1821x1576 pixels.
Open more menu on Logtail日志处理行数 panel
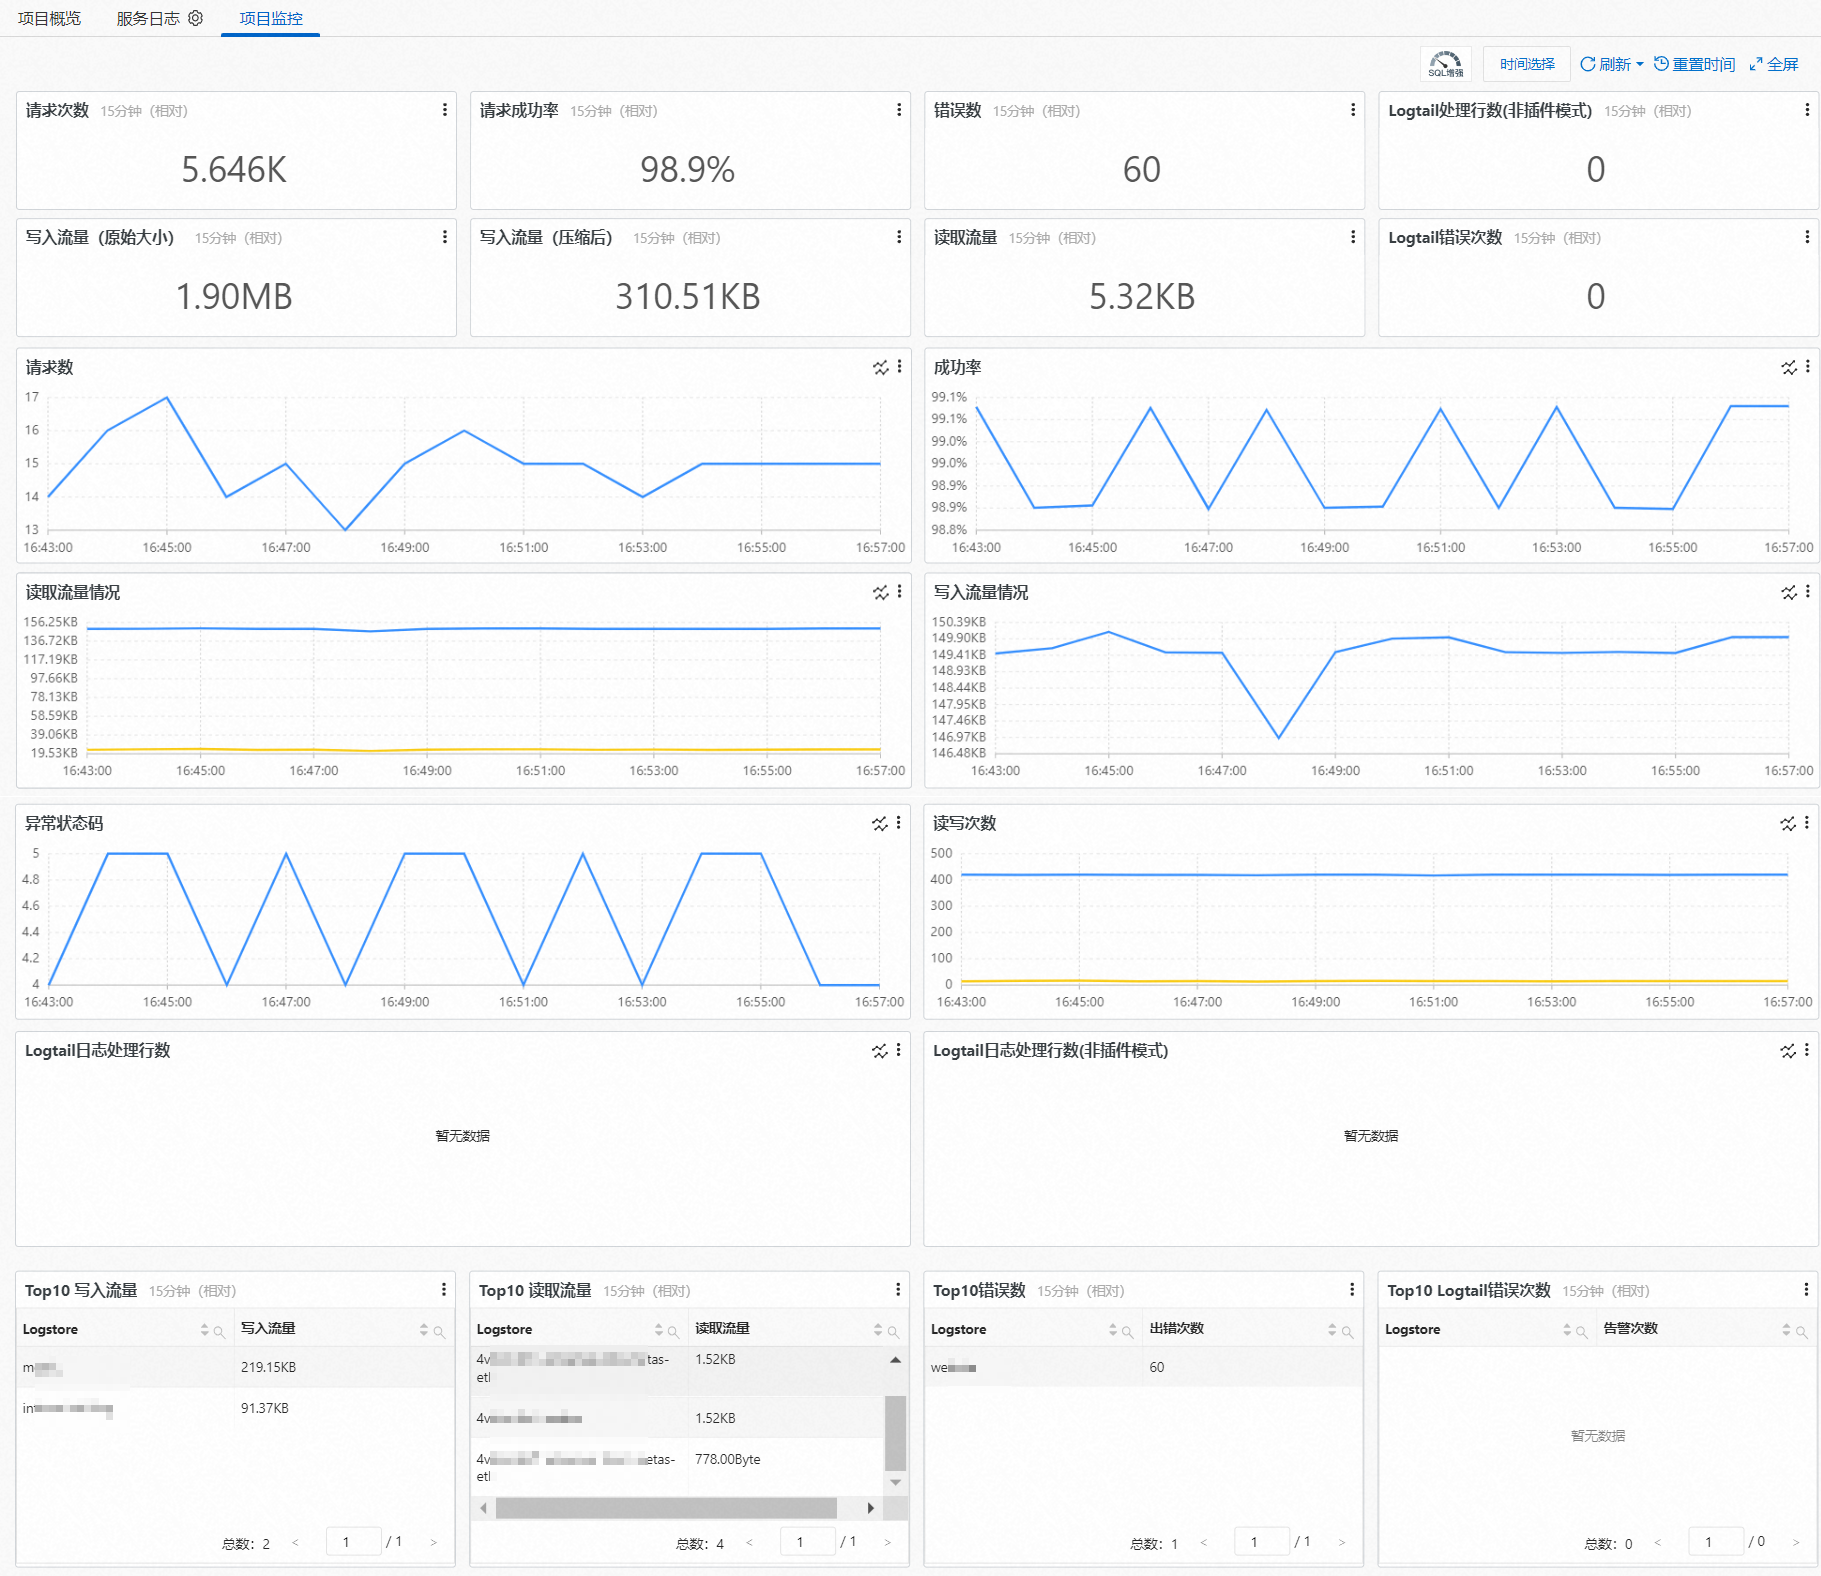click(899, 1050)
